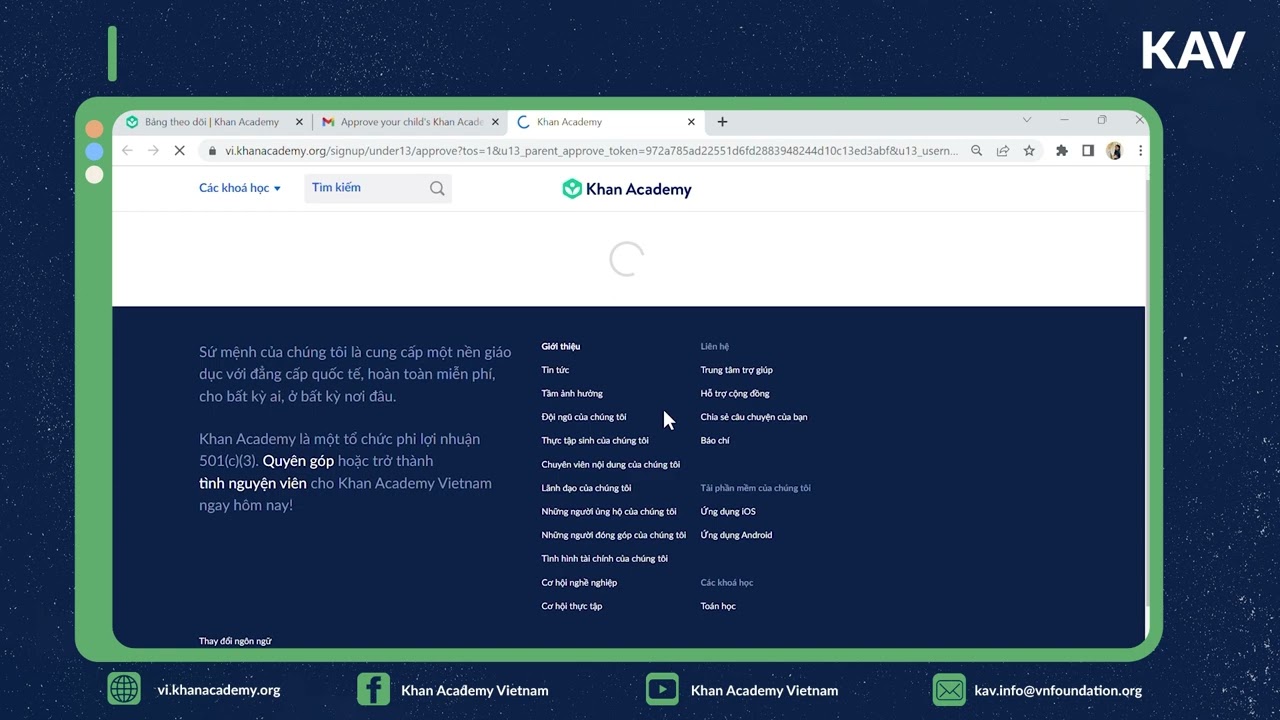
Task: Click the search magnifier in Tìm kiếm box
Action: pos(437,188)
